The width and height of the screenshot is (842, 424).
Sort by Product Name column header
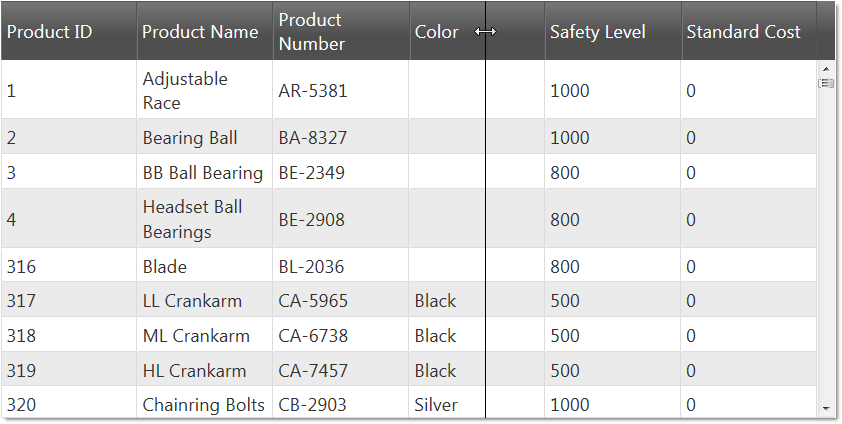tap(200, 32)
